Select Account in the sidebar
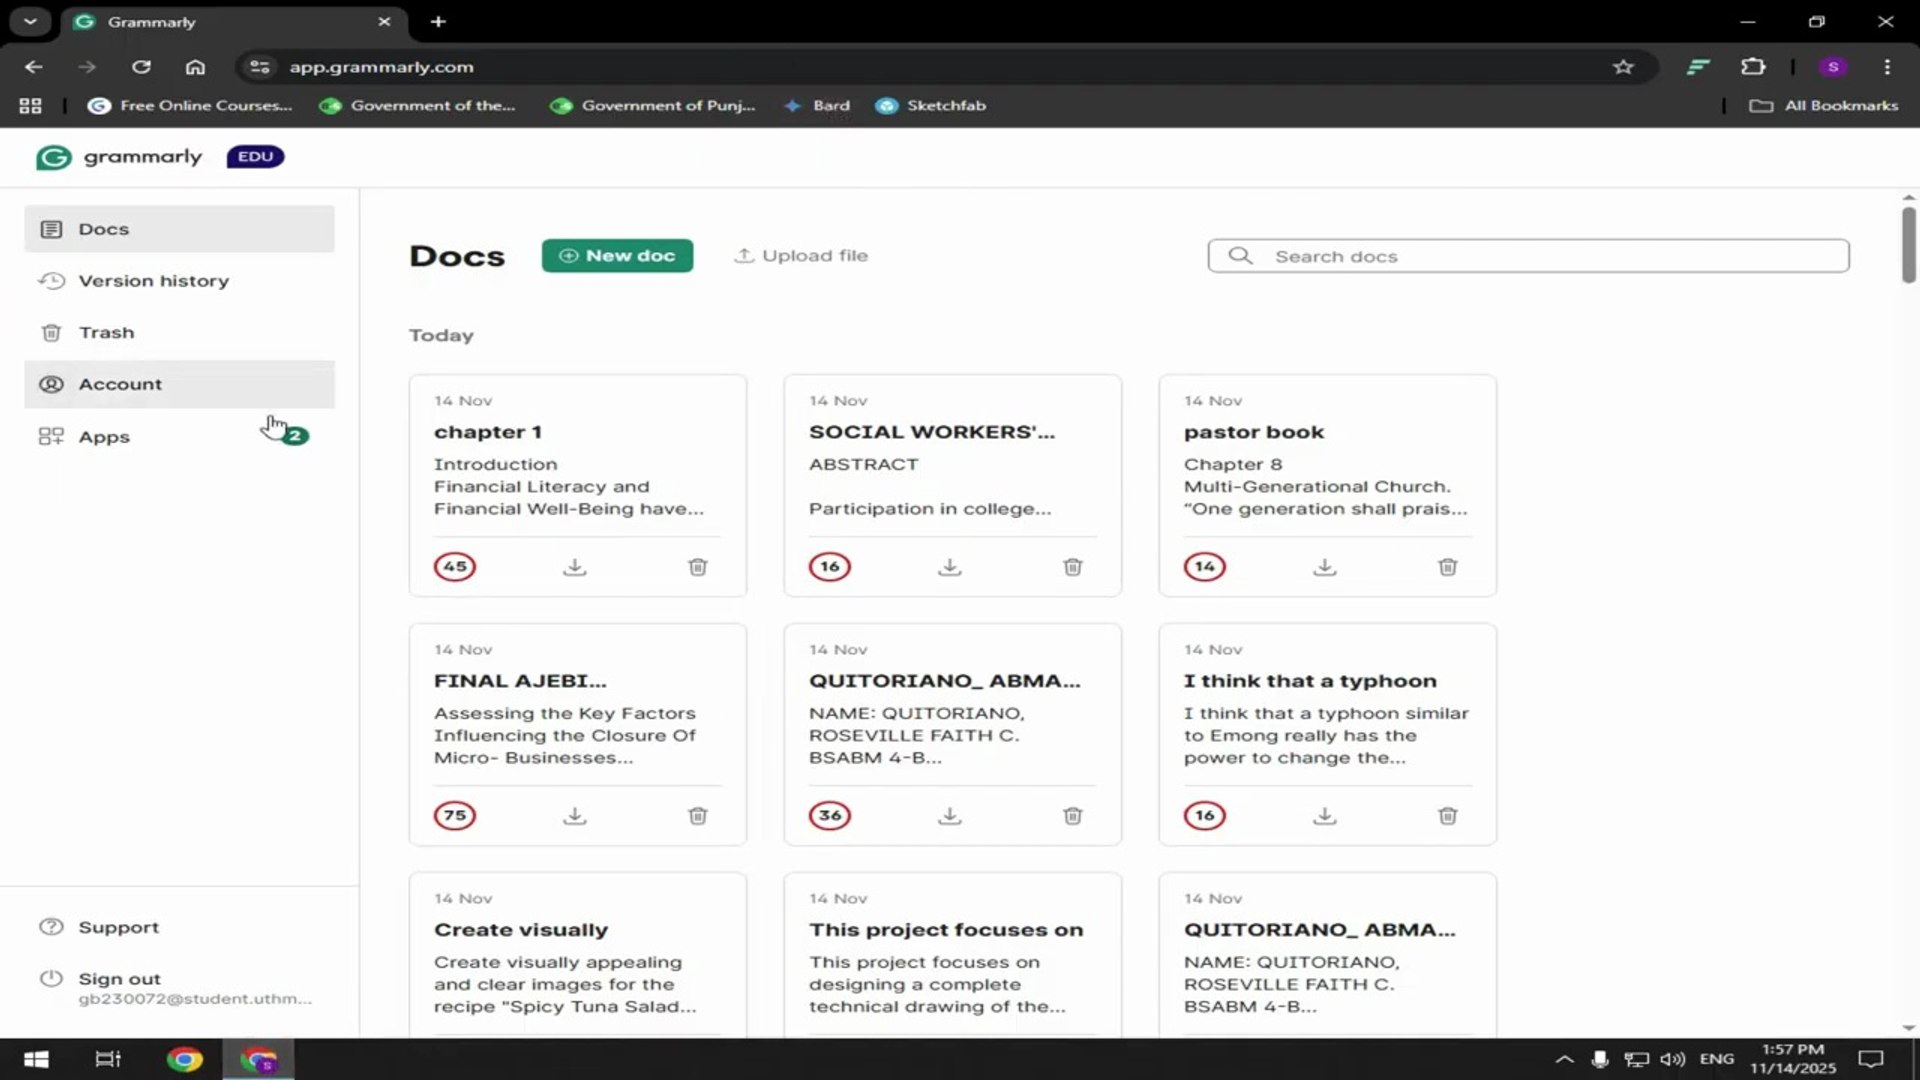The height and width of the screenshot is (1080, 1920). pyautogui.click(x=120, y=383)
